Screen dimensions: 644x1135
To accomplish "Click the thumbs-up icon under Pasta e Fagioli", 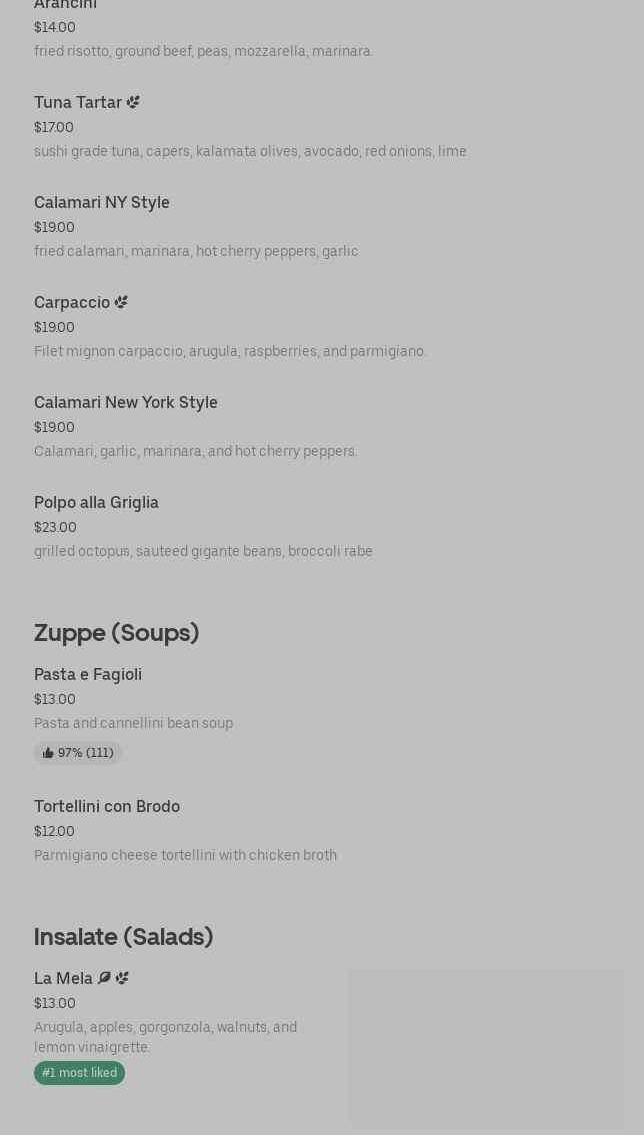I will [48, 753].
